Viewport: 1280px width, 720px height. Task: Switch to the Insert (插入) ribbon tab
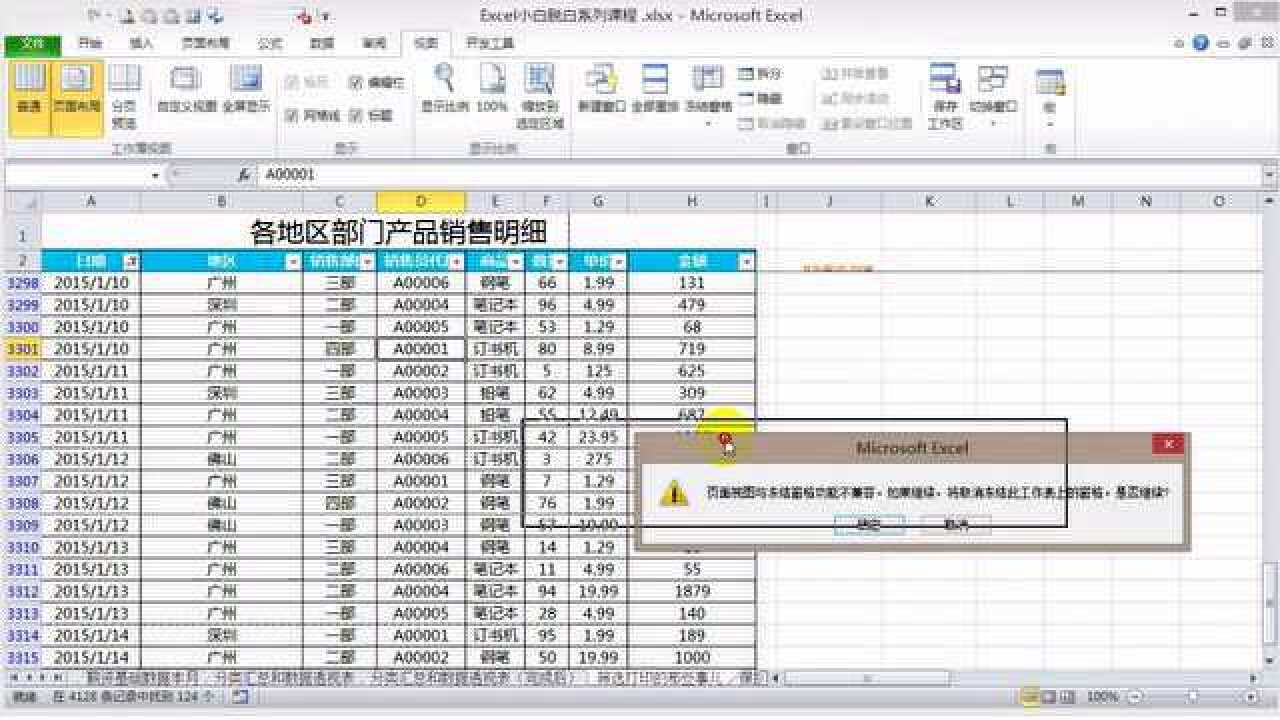(x=142, y=44)
